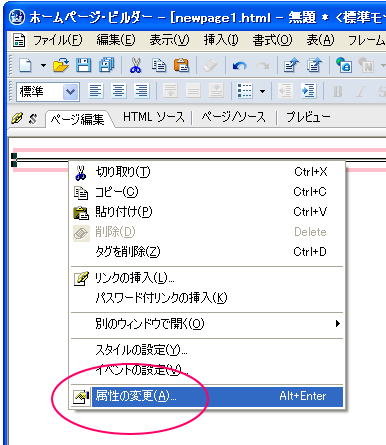Click the Save All icon
This screenshot has width=386, height=445.
[x=107, y=65]
